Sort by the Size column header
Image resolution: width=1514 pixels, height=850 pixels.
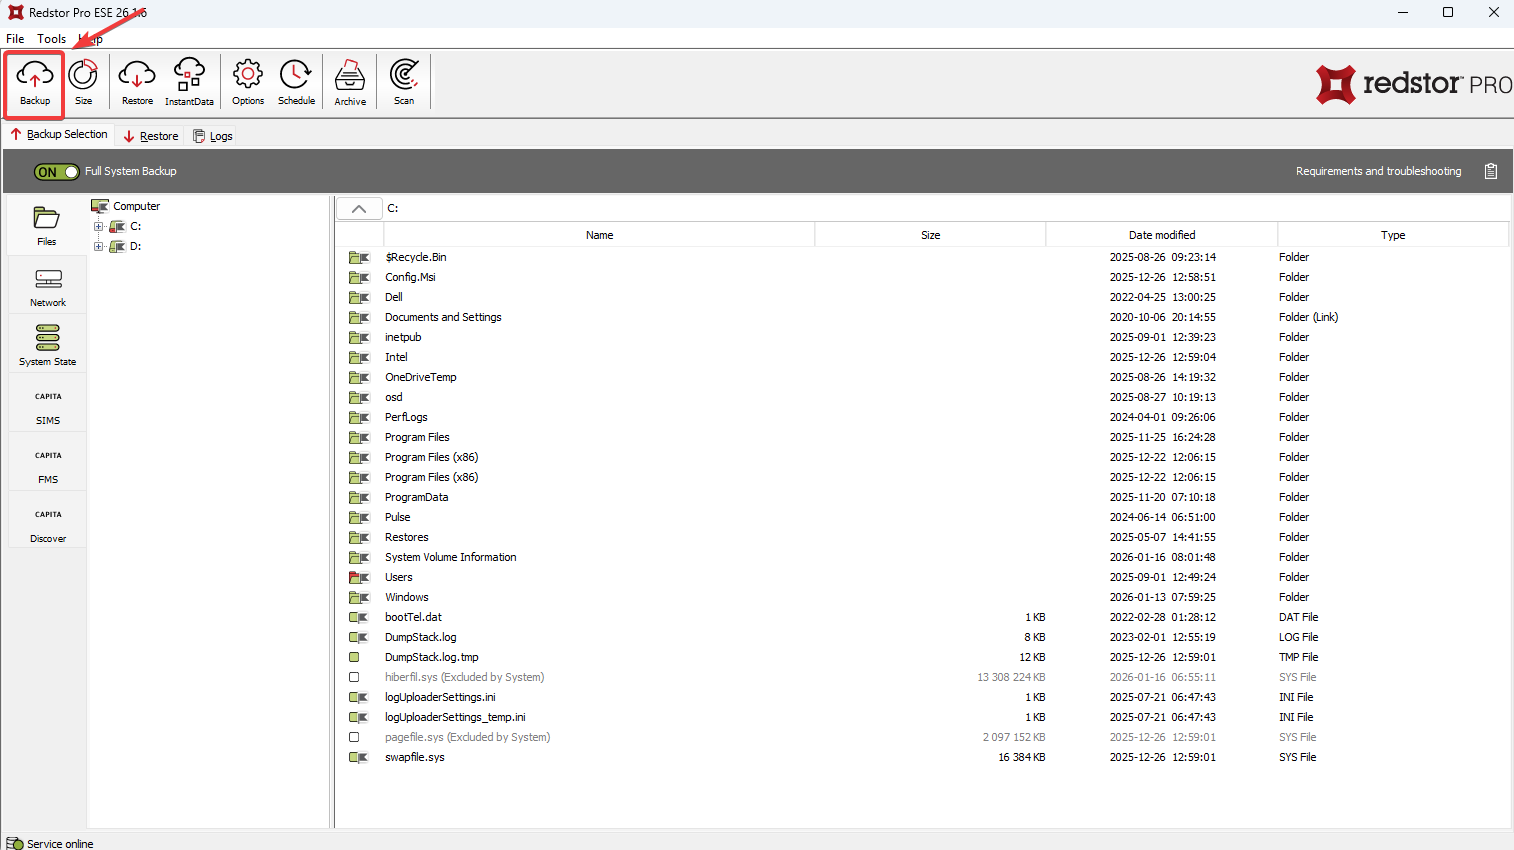930,235
